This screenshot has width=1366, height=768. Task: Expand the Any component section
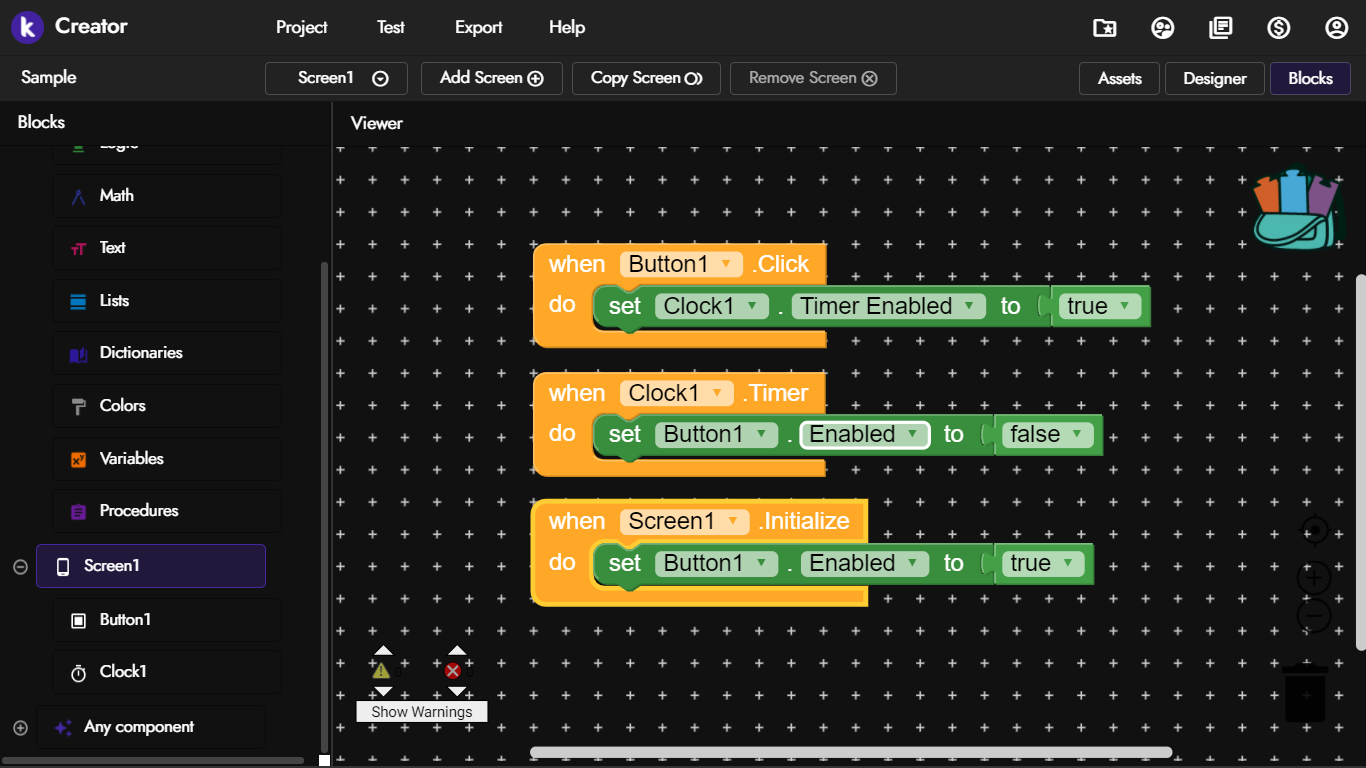pyautogui.click(x=20, y=728)
